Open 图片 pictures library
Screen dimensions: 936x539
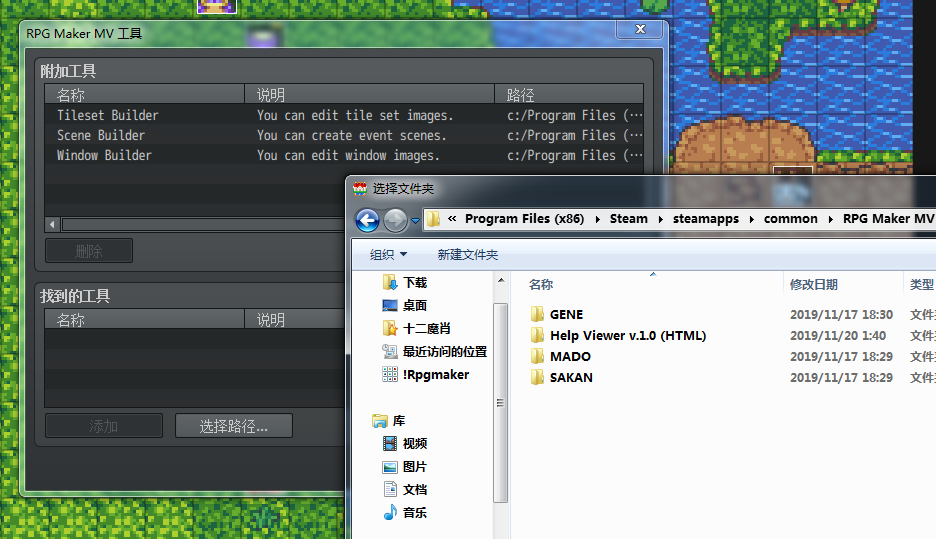415,467
